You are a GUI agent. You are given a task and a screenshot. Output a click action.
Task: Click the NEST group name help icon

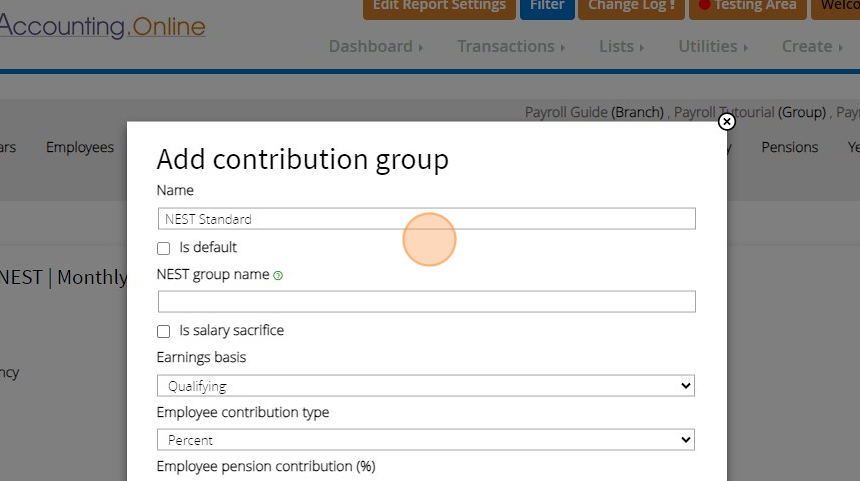coord(278,275)
